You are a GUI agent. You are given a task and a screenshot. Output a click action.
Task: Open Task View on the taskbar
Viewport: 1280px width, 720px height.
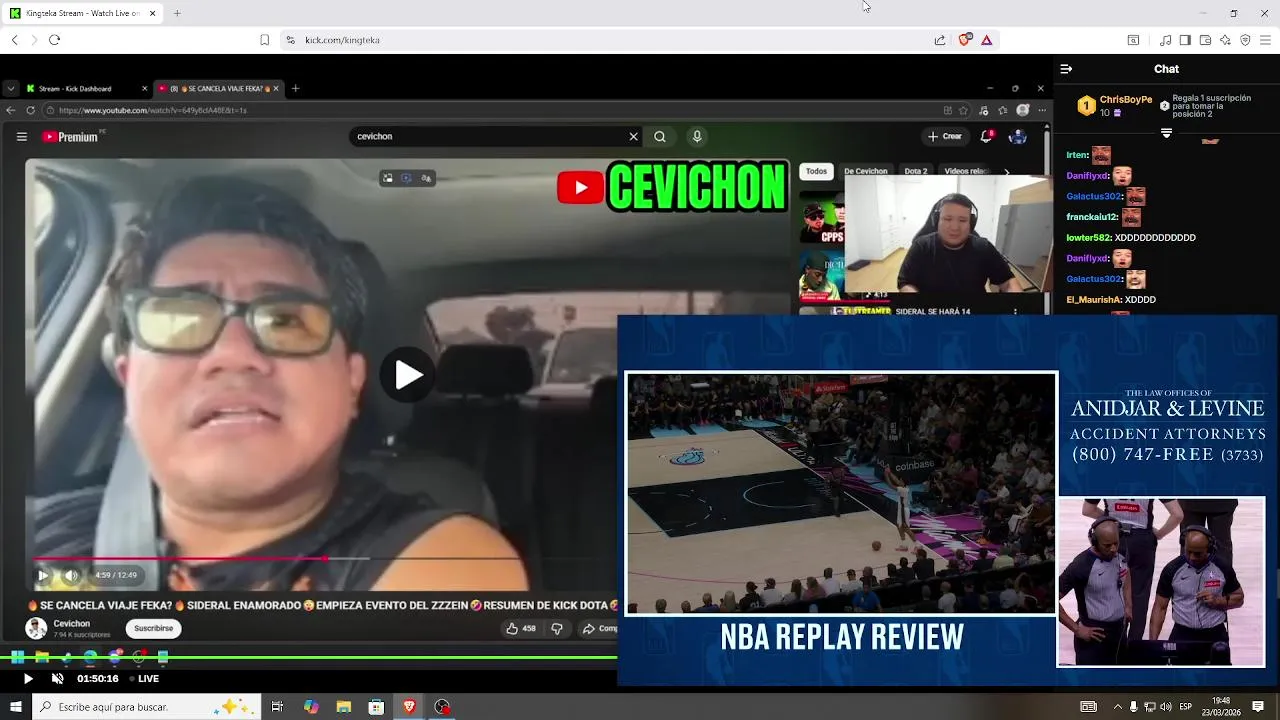click(277, 707)
